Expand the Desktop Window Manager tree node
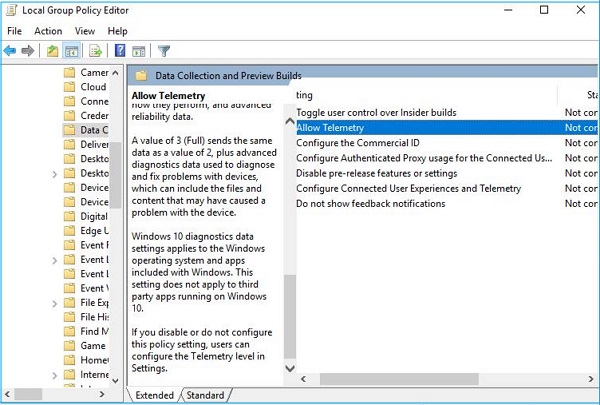The width and height of the screenshot is (600, 405). point(54,173)
